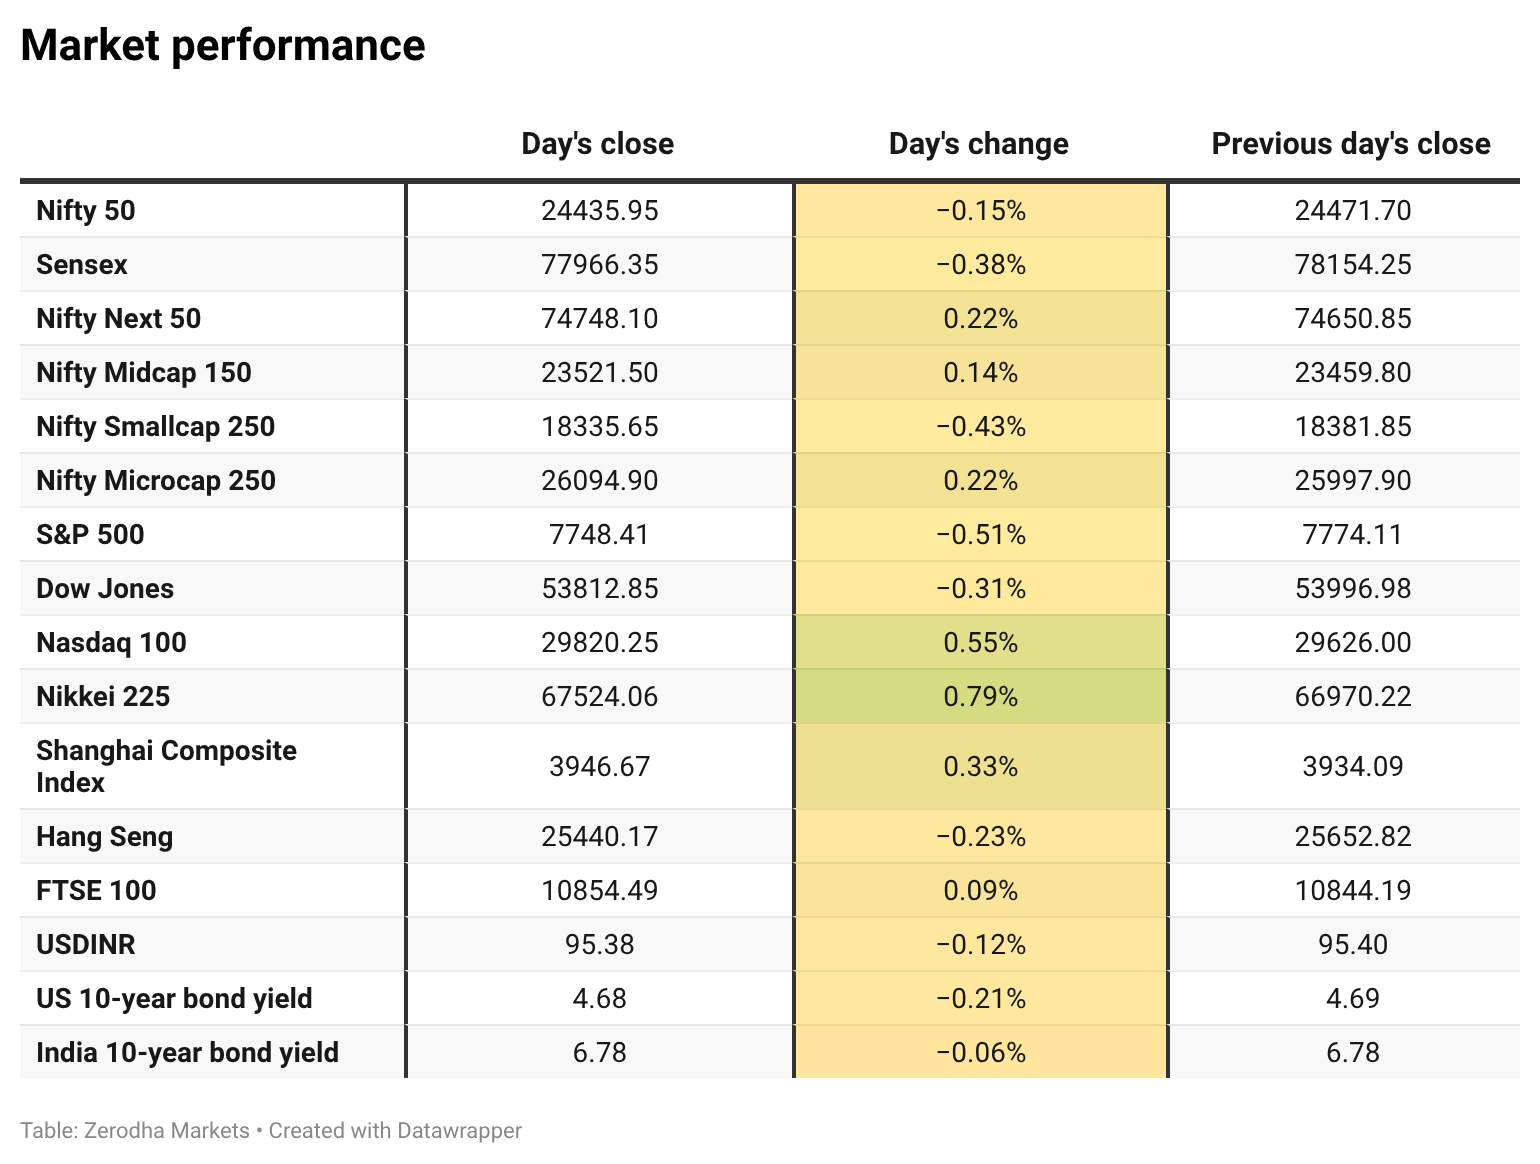Click the Nikkei 225 day's change cell 0.79%
The width and height of the screenshot is (1540, 1164).
pos(981,697)
